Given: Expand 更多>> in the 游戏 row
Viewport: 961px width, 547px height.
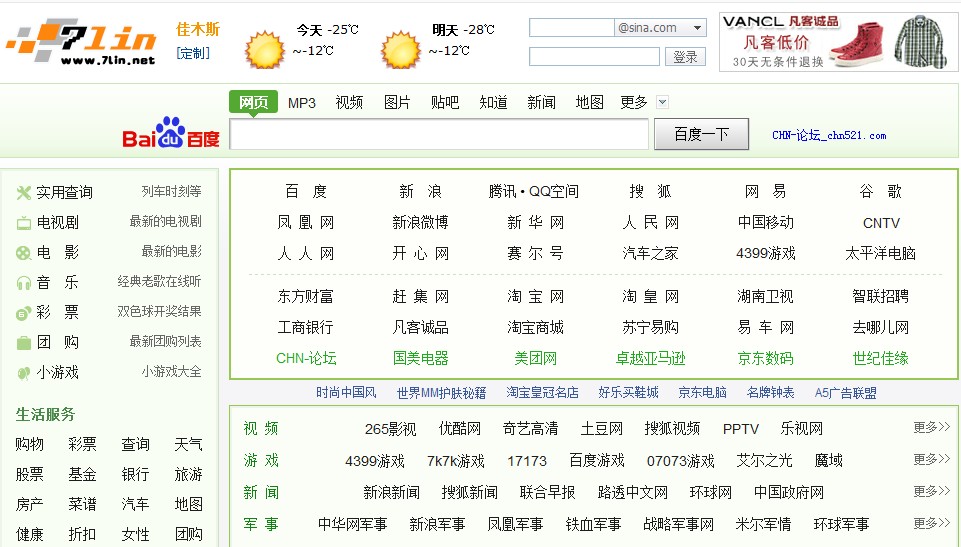Looking at the screenshot, I should tap(931, 459).
